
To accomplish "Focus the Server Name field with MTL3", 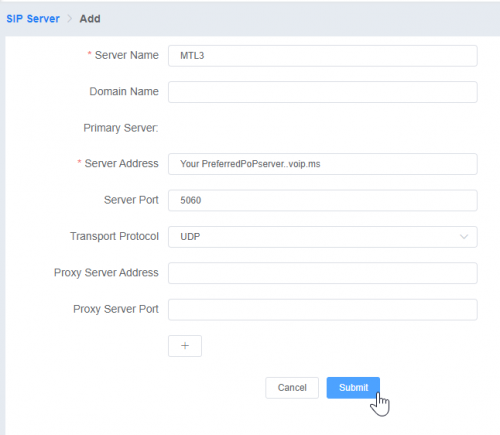I will pyautogui.click(x=323, y=56).
